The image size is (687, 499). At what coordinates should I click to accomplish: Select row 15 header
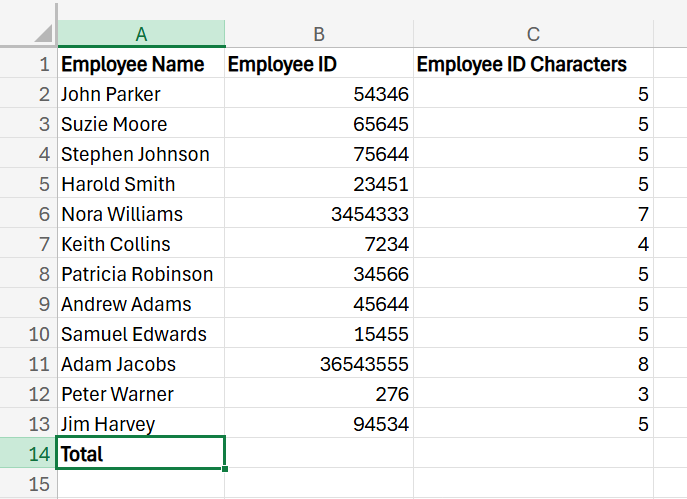click(x=28, y=484)
